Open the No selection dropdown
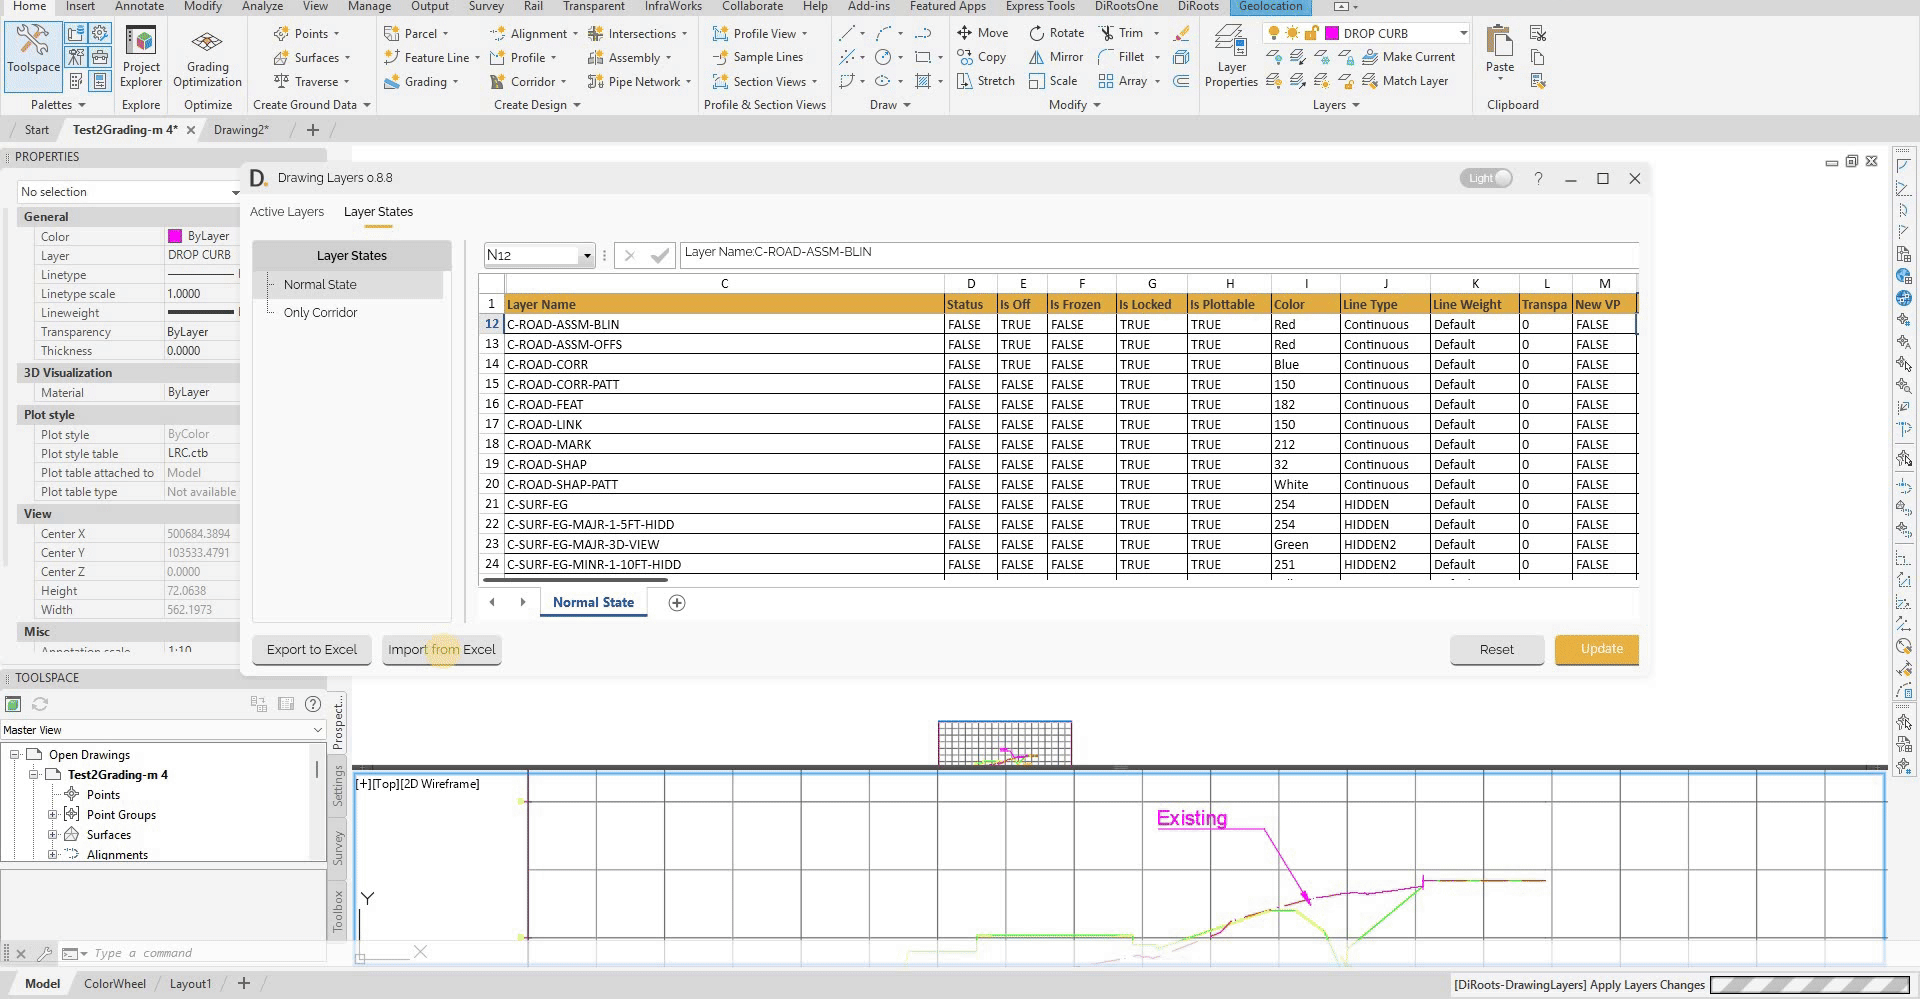 (x=234, y=192)
